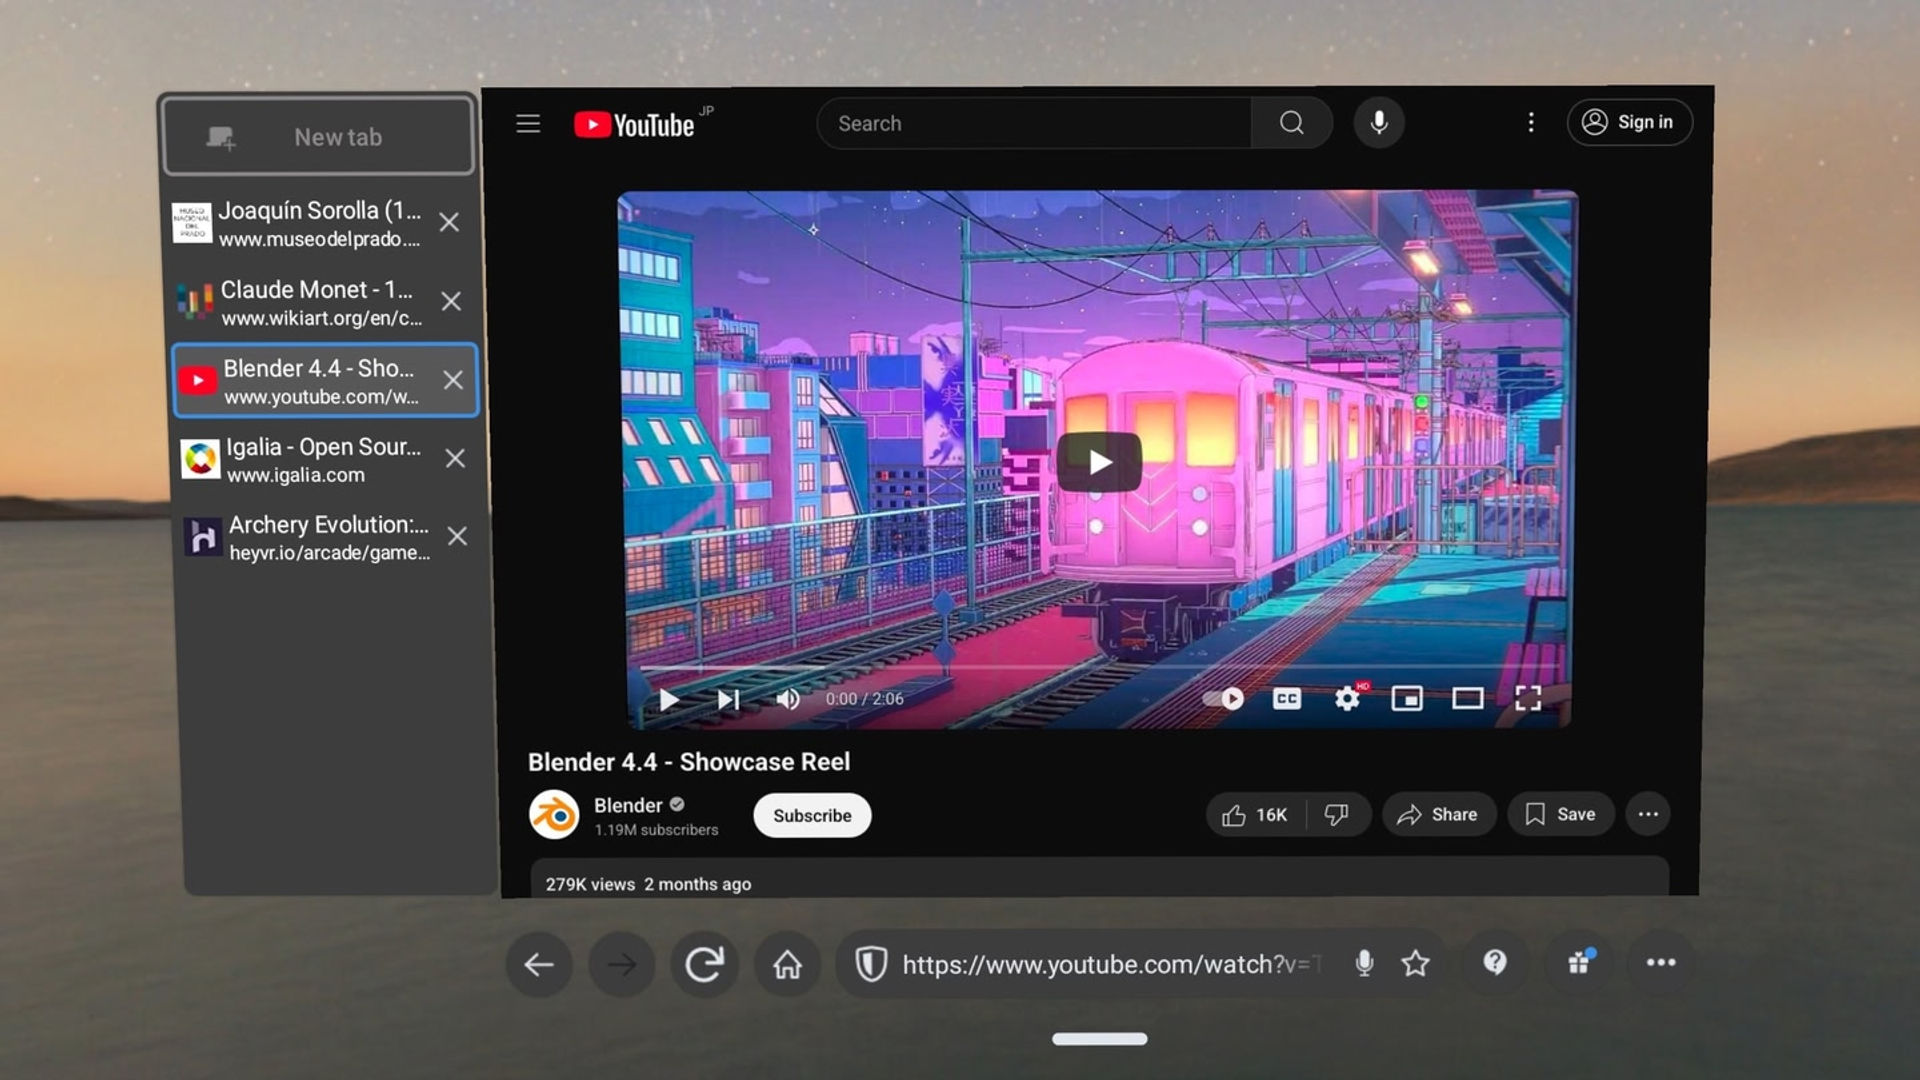
Task: Reload the current page
Action: click(x=704, y=964)
